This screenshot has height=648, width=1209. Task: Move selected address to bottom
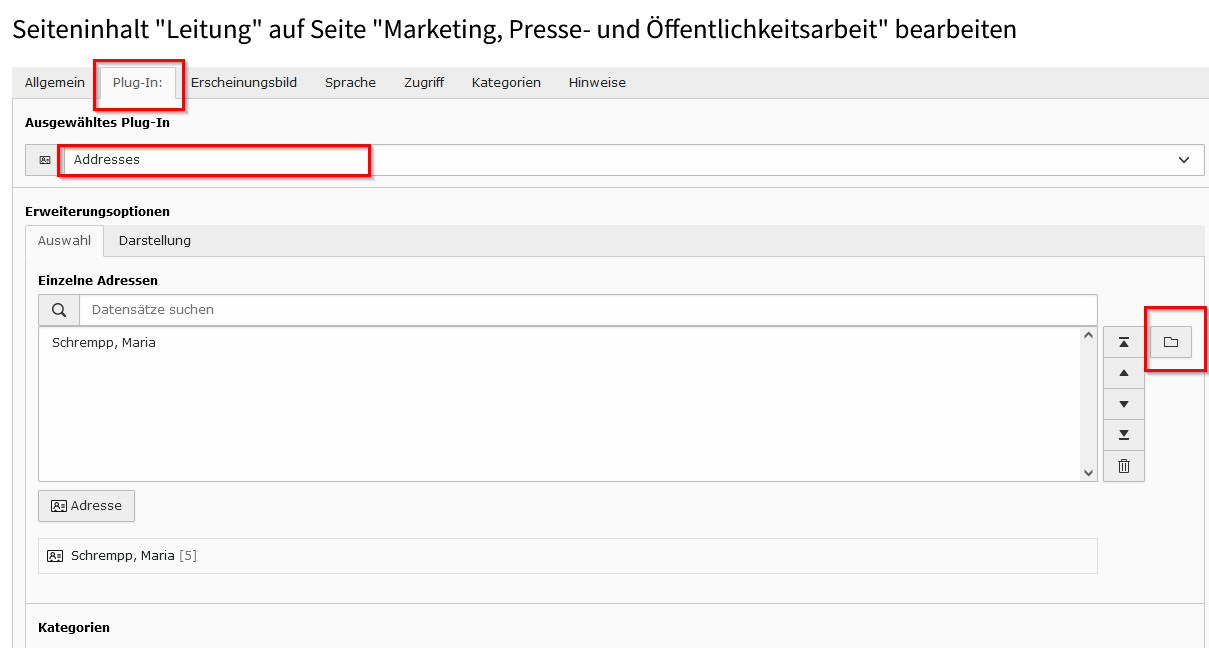click(1124, 435)
